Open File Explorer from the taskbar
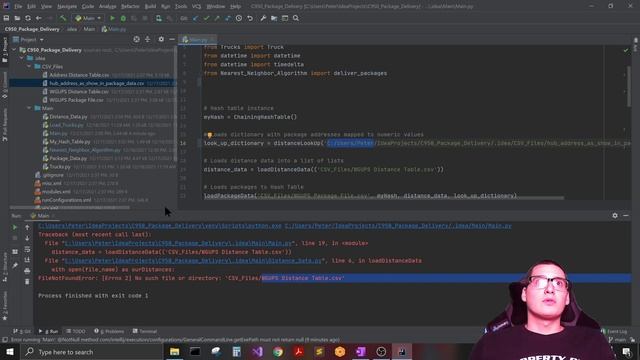 coord(175,352)
